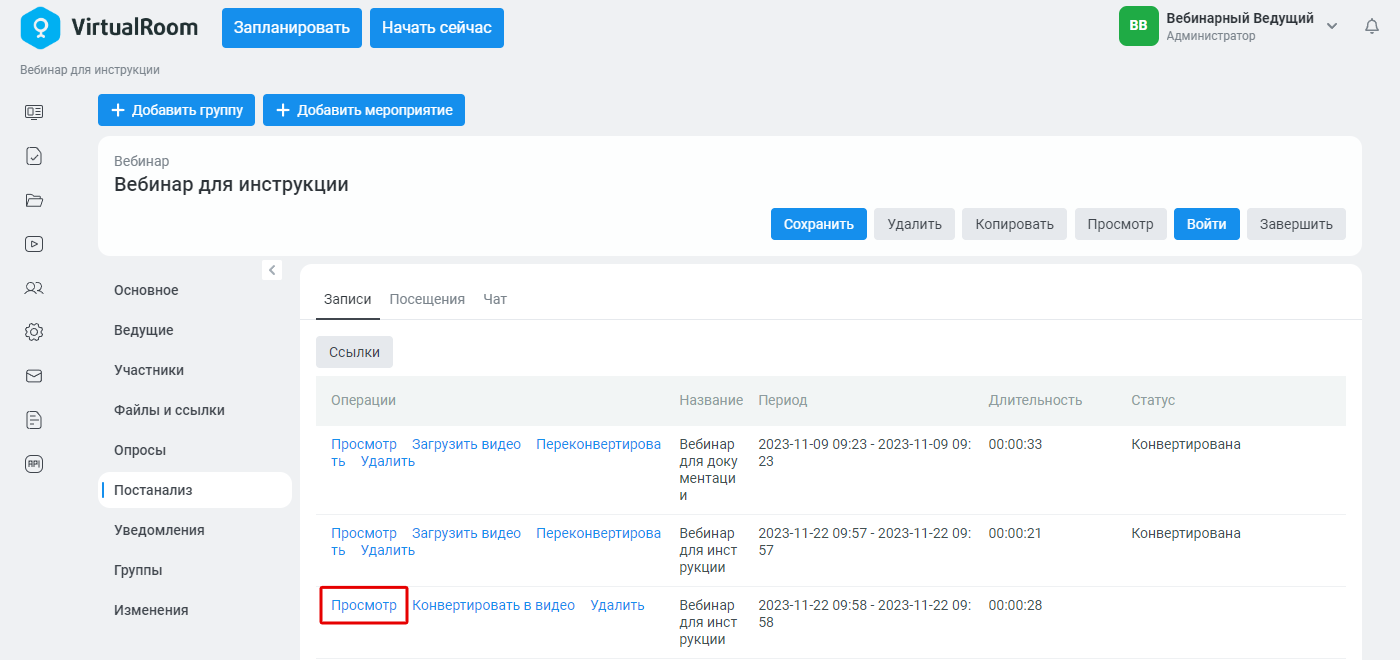Click the Начать сейчас button
Screen dimensions: 1400x660
[437, 28]
